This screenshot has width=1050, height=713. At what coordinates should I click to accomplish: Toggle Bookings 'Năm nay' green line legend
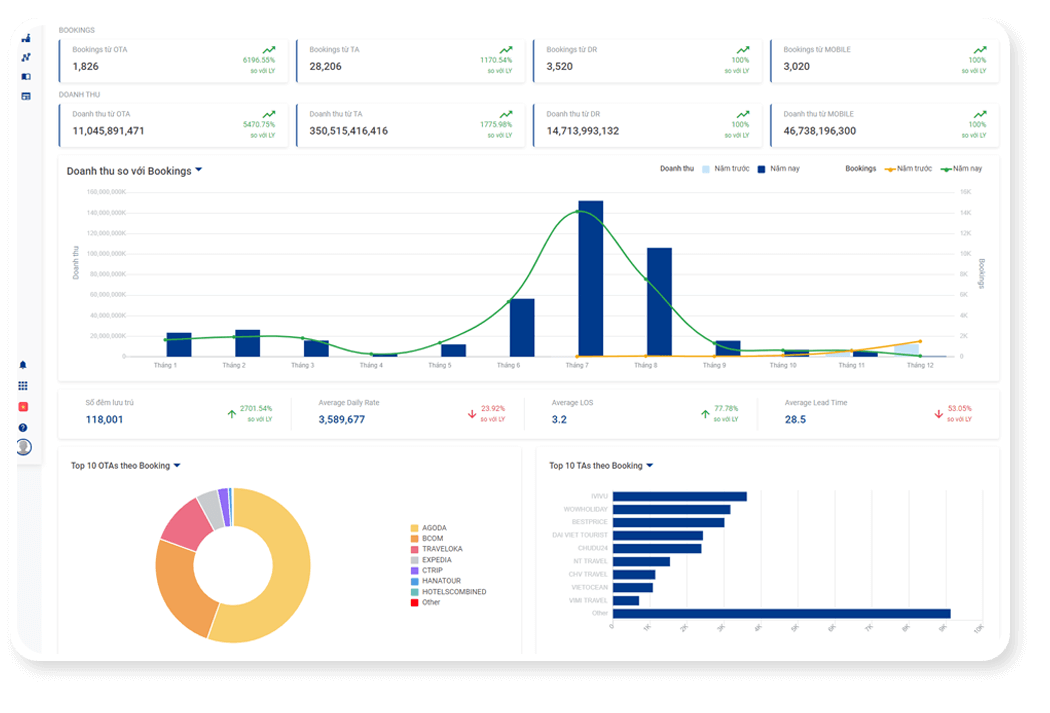[x=961, y=169]
